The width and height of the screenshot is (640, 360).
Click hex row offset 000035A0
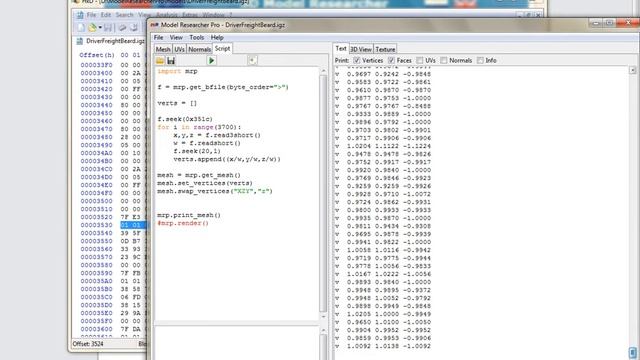pyautogui.click(x=96, y=281)
